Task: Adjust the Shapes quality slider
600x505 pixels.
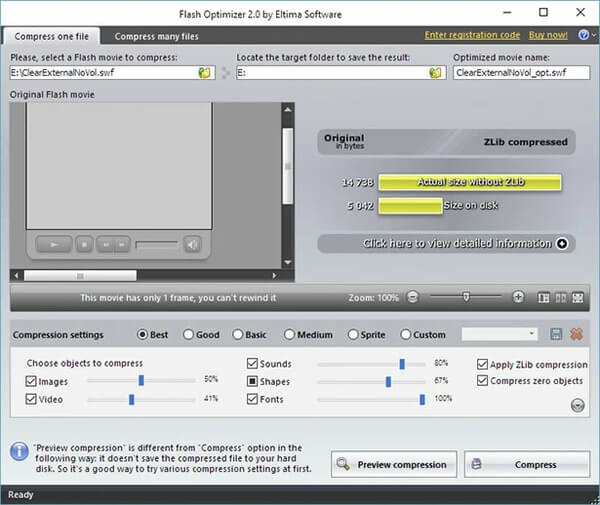Action: point(388,382)
